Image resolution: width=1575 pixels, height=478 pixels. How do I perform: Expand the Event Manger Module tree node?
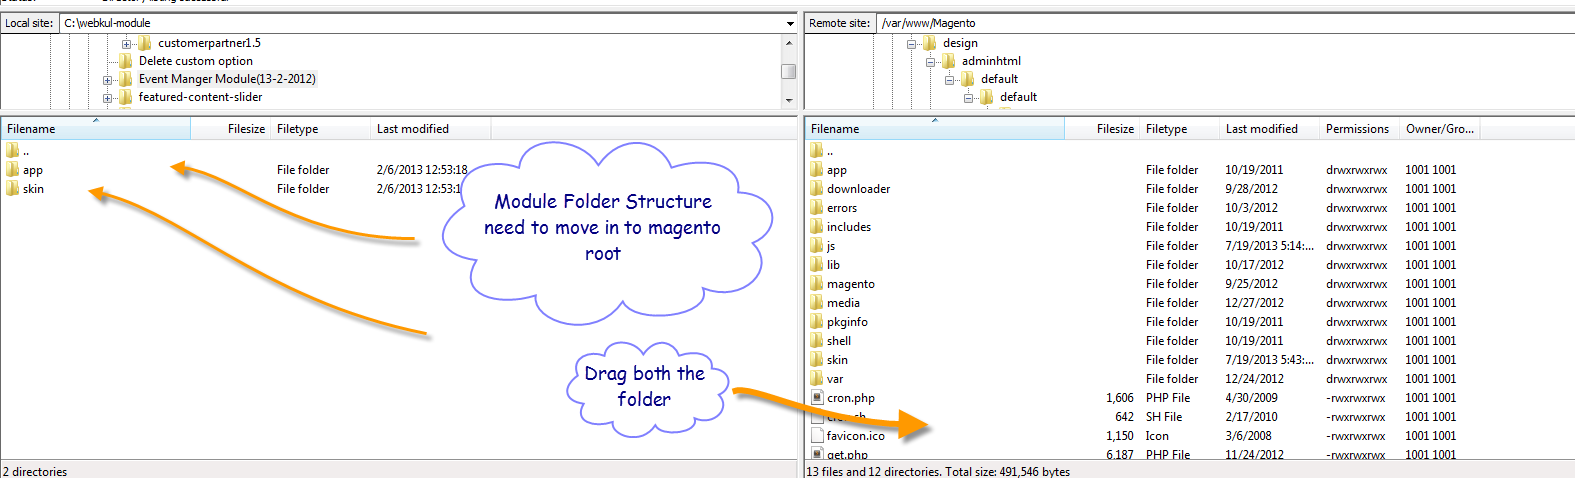[x=107, y=80]
